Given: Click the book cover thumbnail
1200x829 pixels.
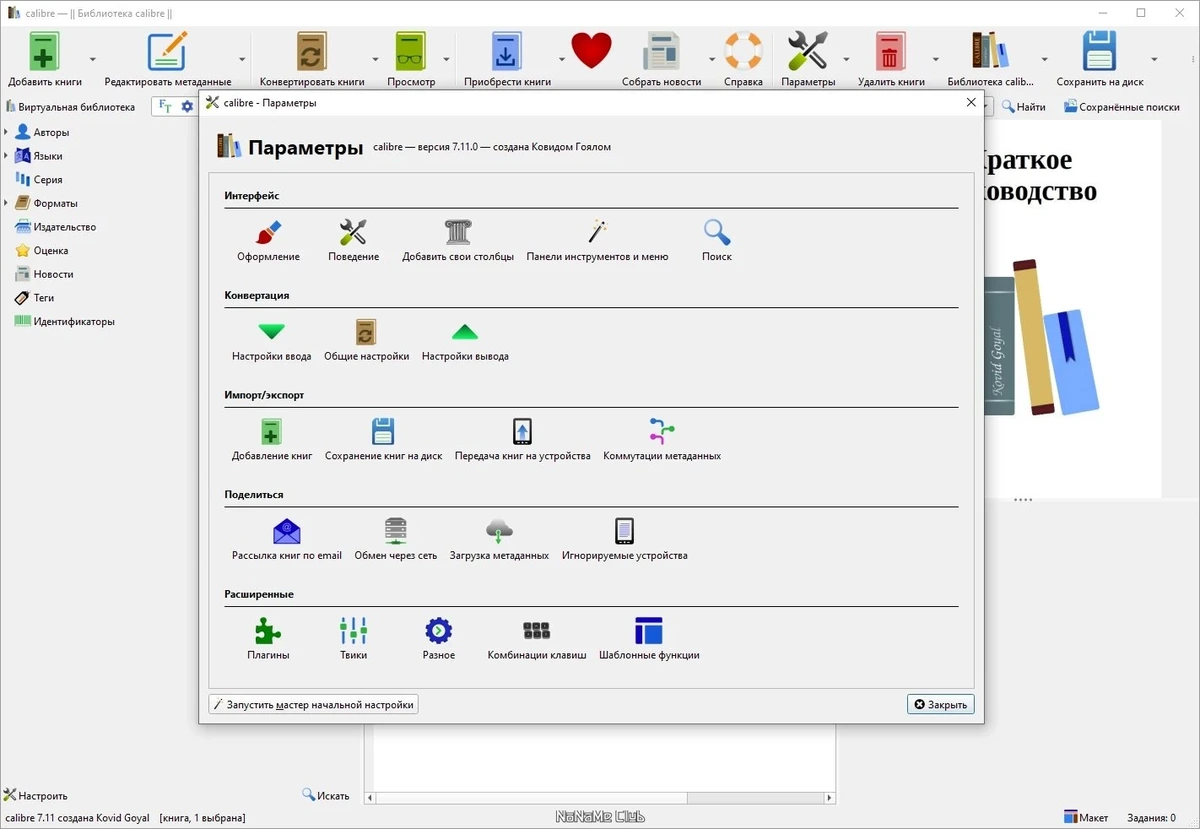Looking at the screenshot, I should click(x=1073, y=308).
